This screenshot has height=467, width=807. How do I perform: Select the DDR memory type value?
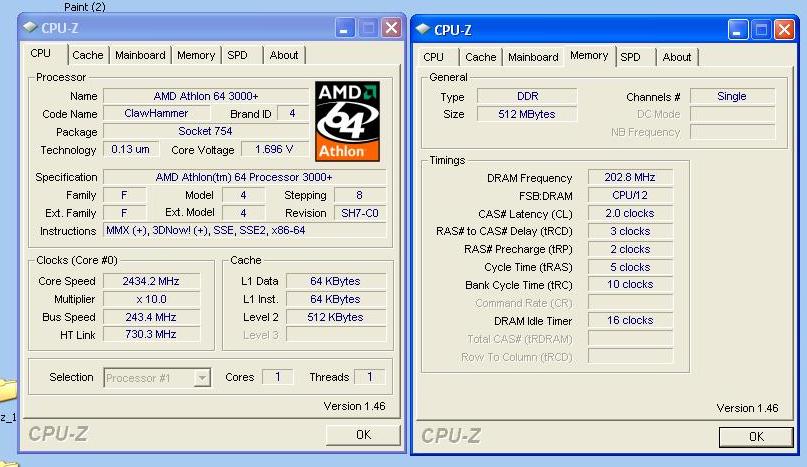coord(527,96)
